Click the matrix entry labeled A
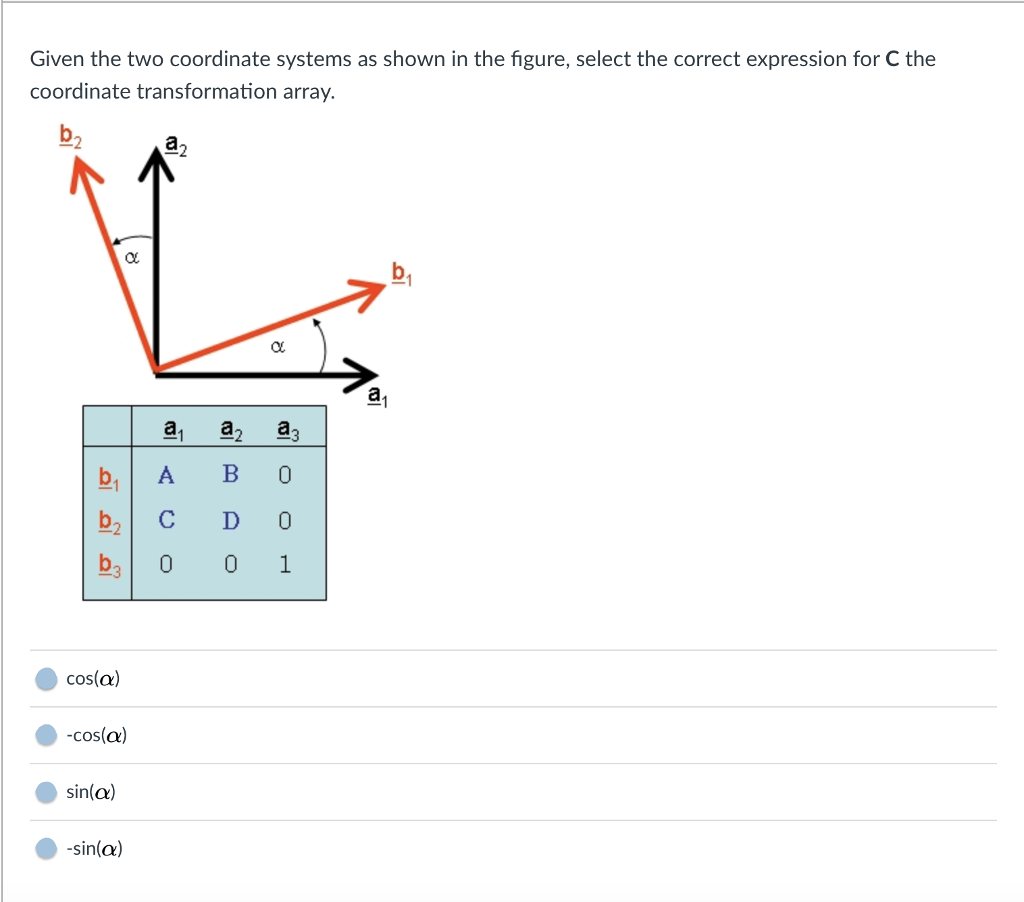1024x902 pixels. tap(165, 474)
